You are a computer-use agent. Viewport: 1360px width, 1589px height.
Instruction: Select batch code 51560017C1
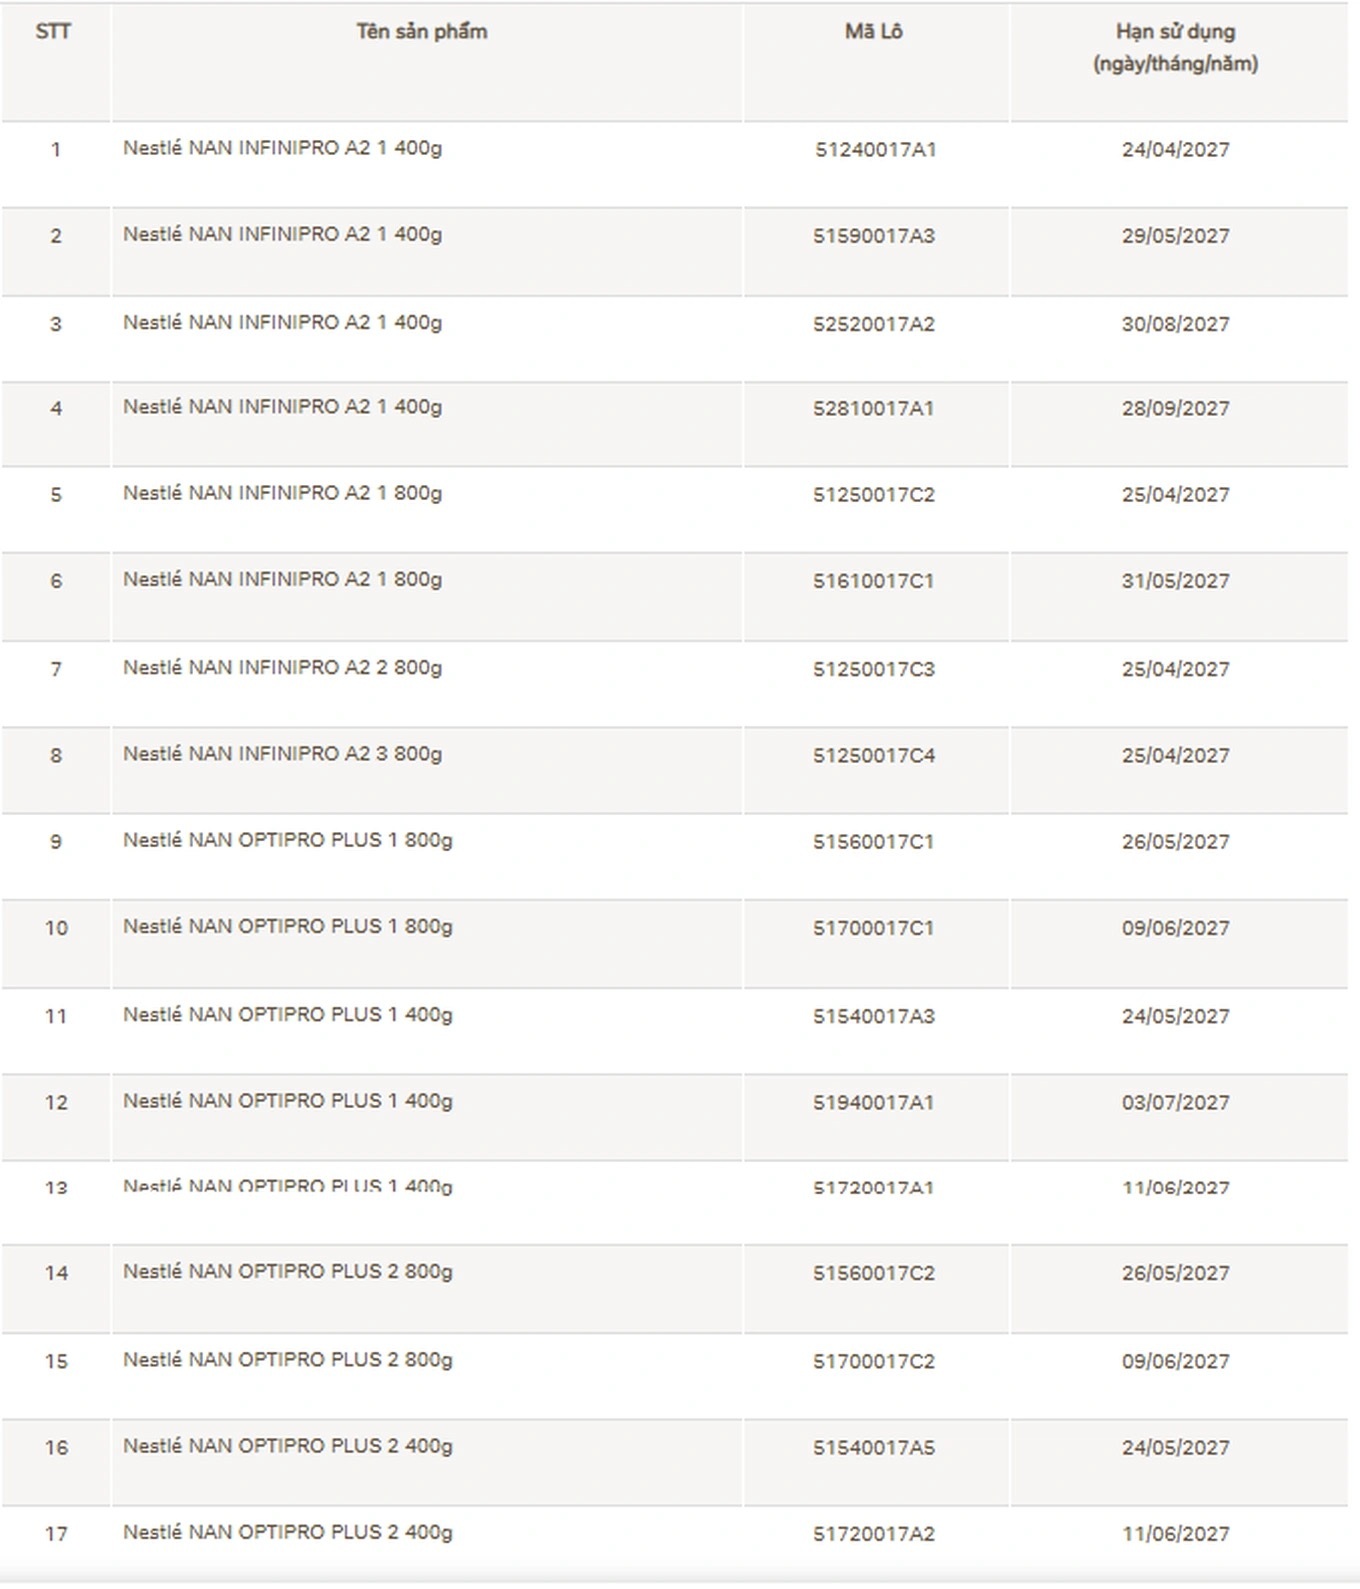pyautogui.click(x=873, y=842)
